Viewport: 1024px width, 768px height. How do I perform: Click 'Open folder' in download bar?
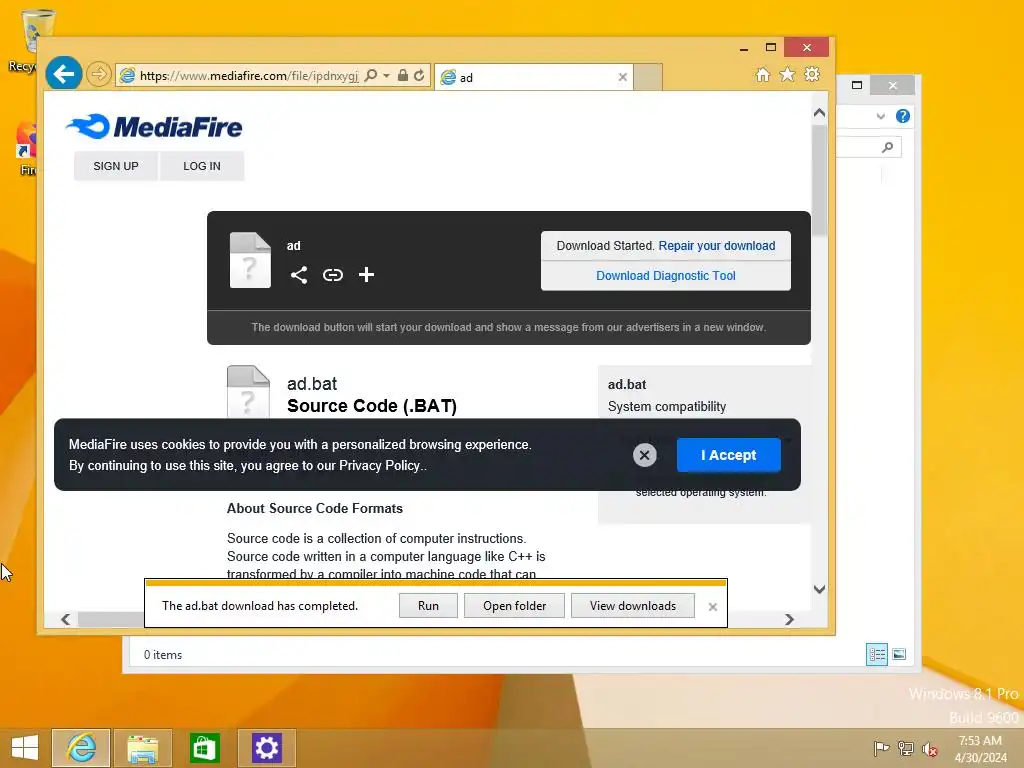click(515, 606)
